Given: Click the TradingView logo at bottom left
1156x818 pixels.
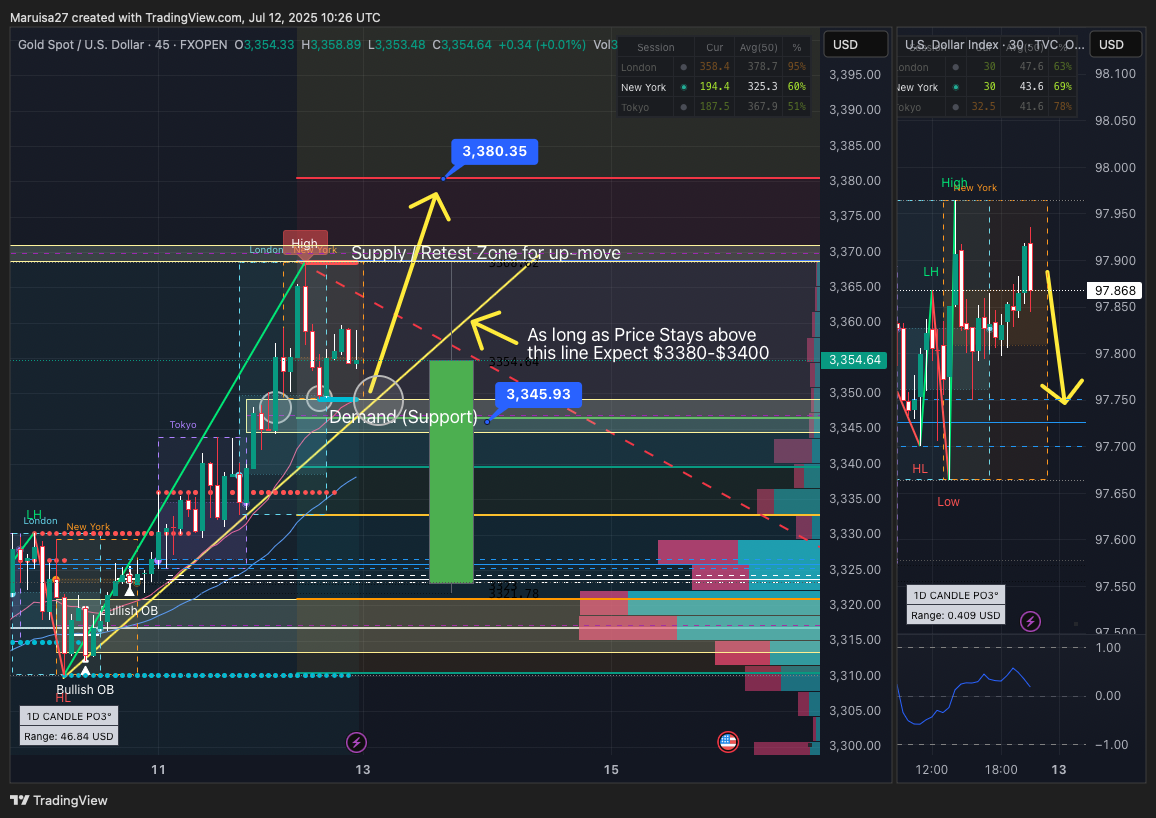Looking at the screenshot, I should click(59, 800).
